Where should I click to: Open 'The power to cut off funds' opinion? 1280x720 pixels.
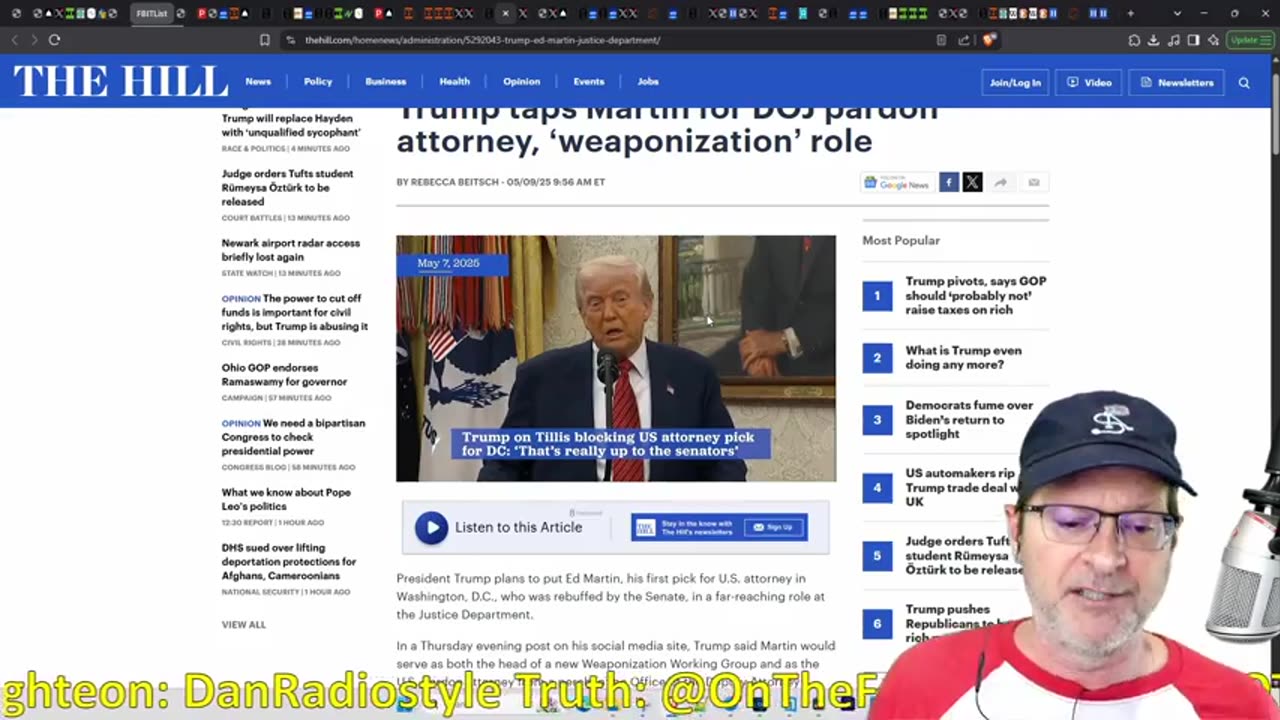click(295, 312)
